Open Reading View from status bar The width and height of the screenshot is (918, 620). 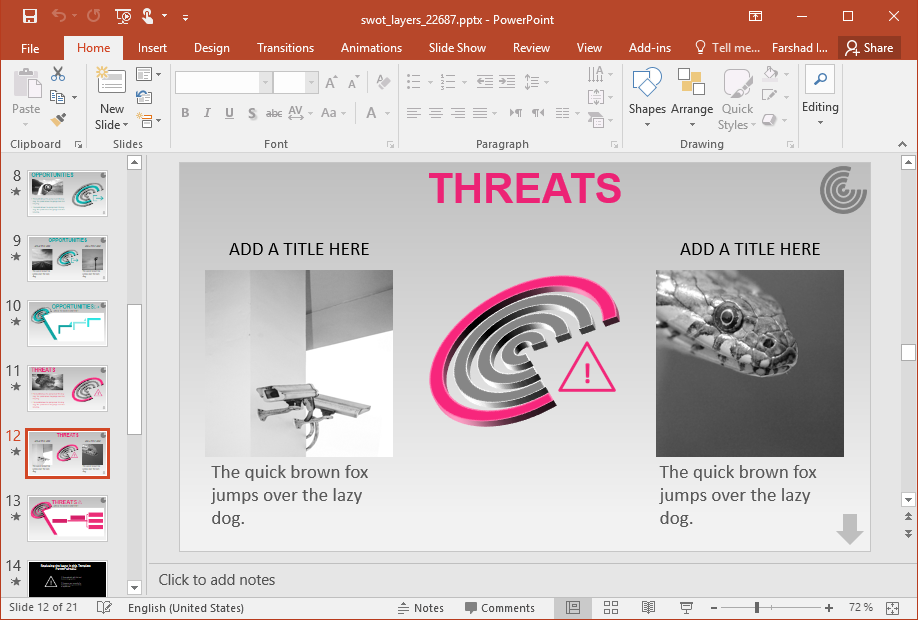coord(648,608)
